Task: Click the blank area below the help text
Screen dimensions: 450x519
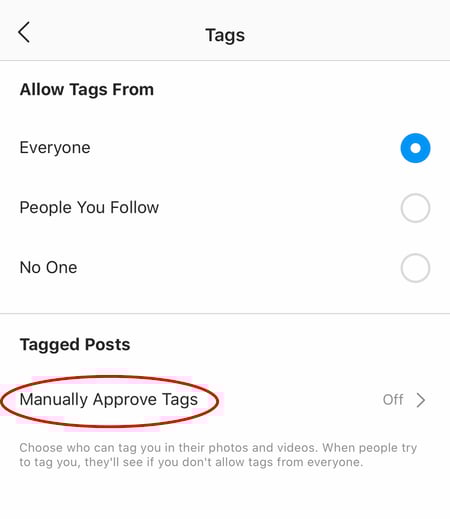Action: 225,495
